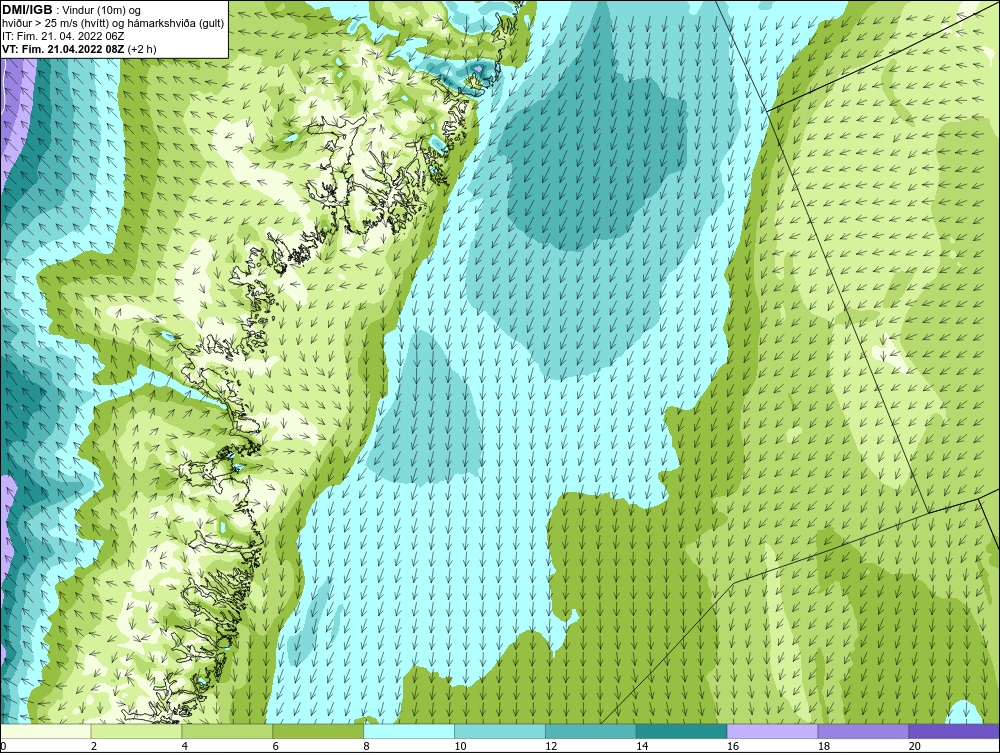1000x753 pixels.
Task: Click the legend tick label '16'
Action: tap(733, 746)
